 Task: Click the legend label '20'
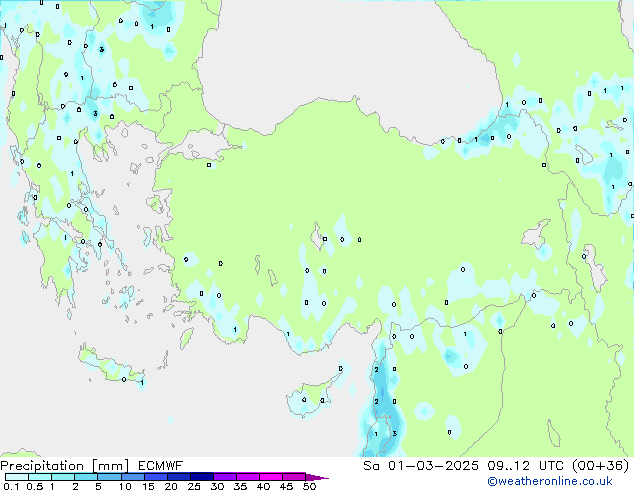(171, 486)
